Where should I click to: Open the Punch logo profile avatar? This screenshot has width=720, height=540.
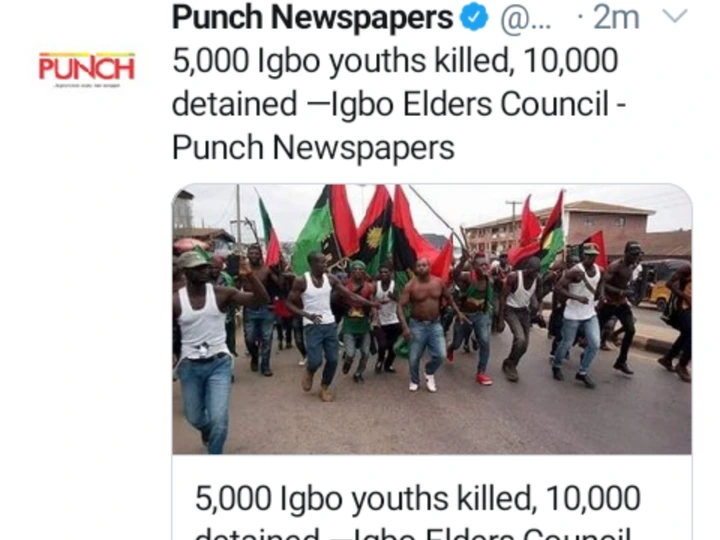pos(87,69)
